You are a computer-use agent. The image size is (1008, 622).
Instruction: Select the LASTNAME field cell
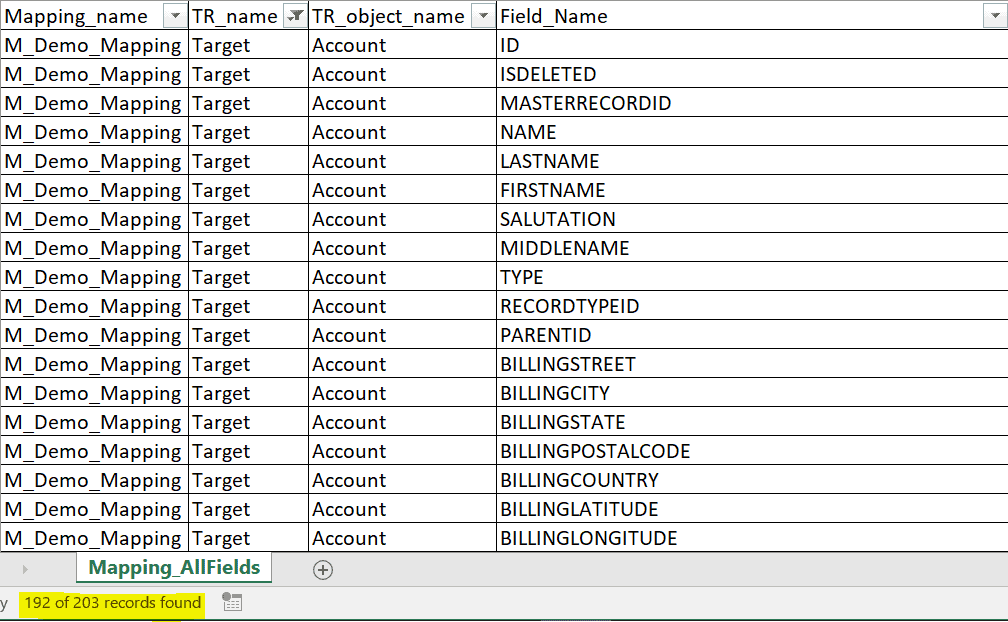pos(752,161)
